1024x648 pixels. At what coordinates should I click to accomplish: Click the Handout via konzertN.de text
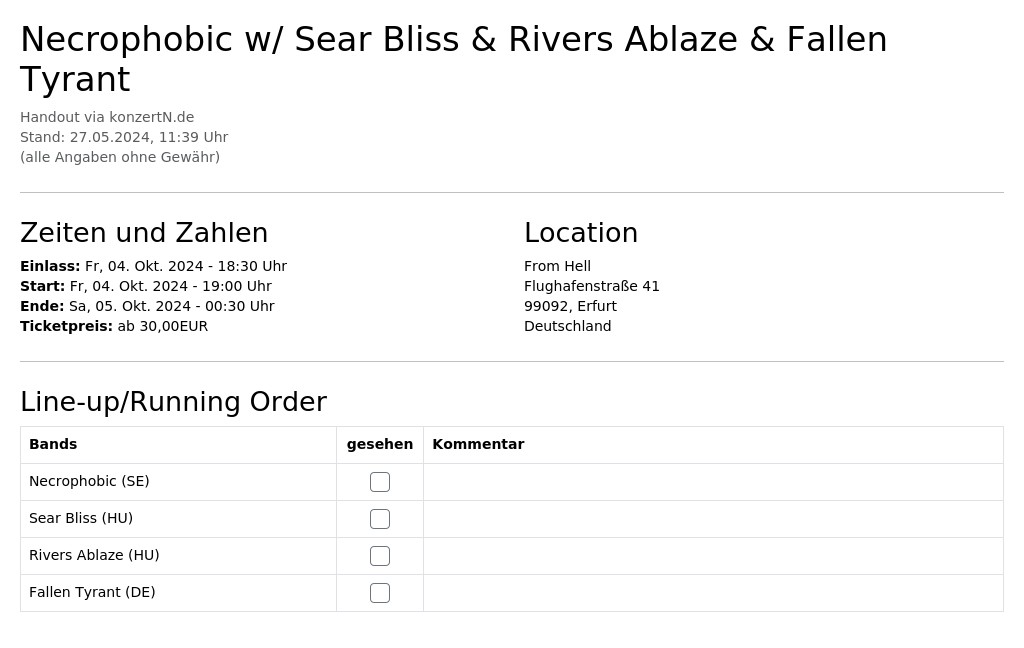pyautogui.click(x=107, y=118)
